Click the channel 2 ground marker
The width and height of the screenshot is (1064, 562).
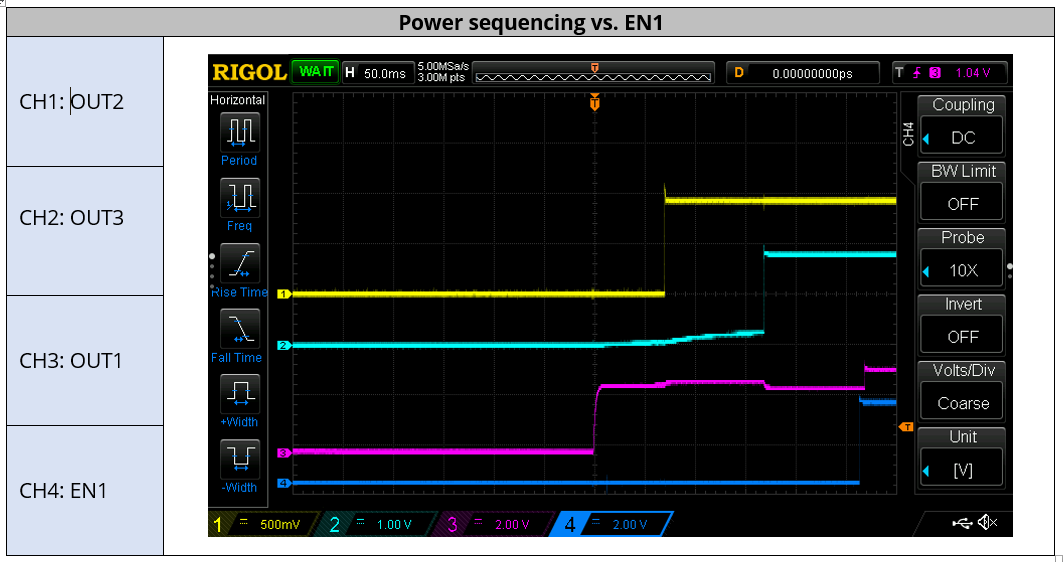coord(284,345)
